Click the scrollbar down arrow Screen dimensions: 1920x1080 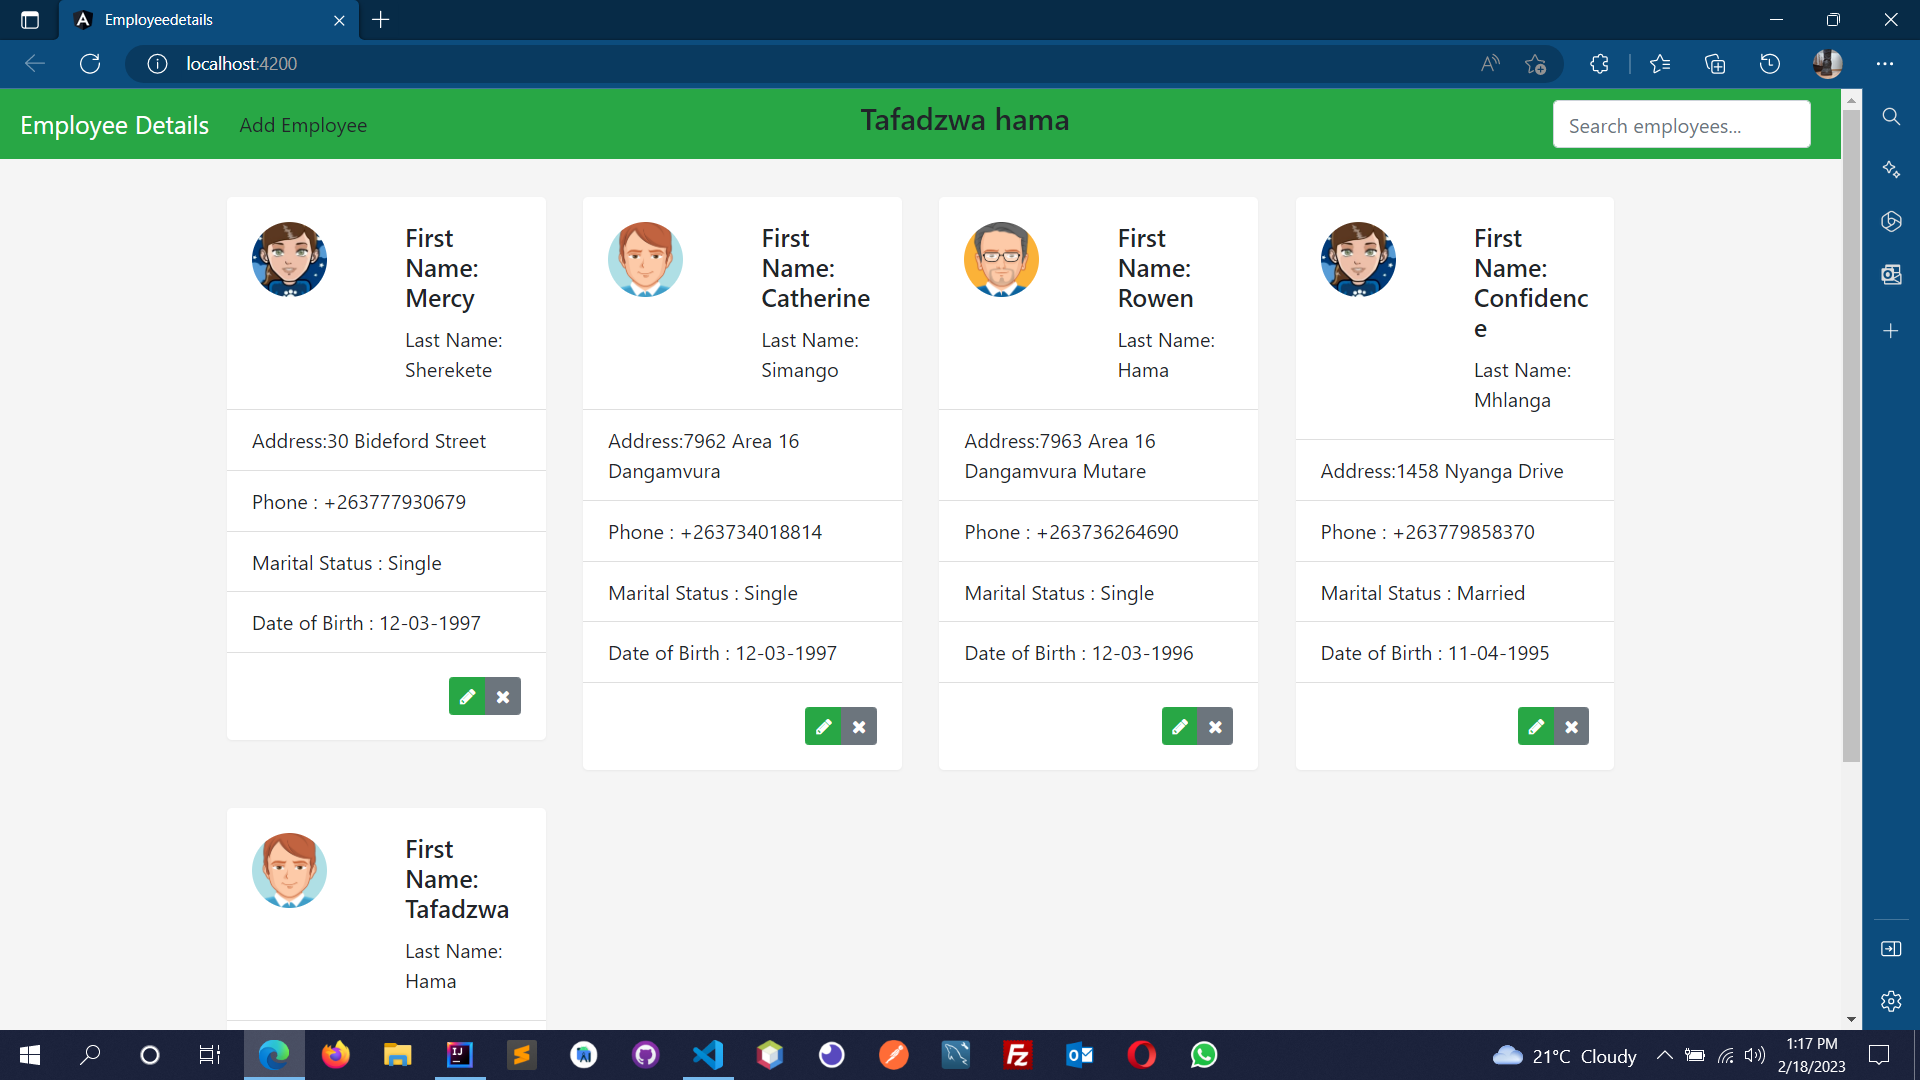1851,1020
